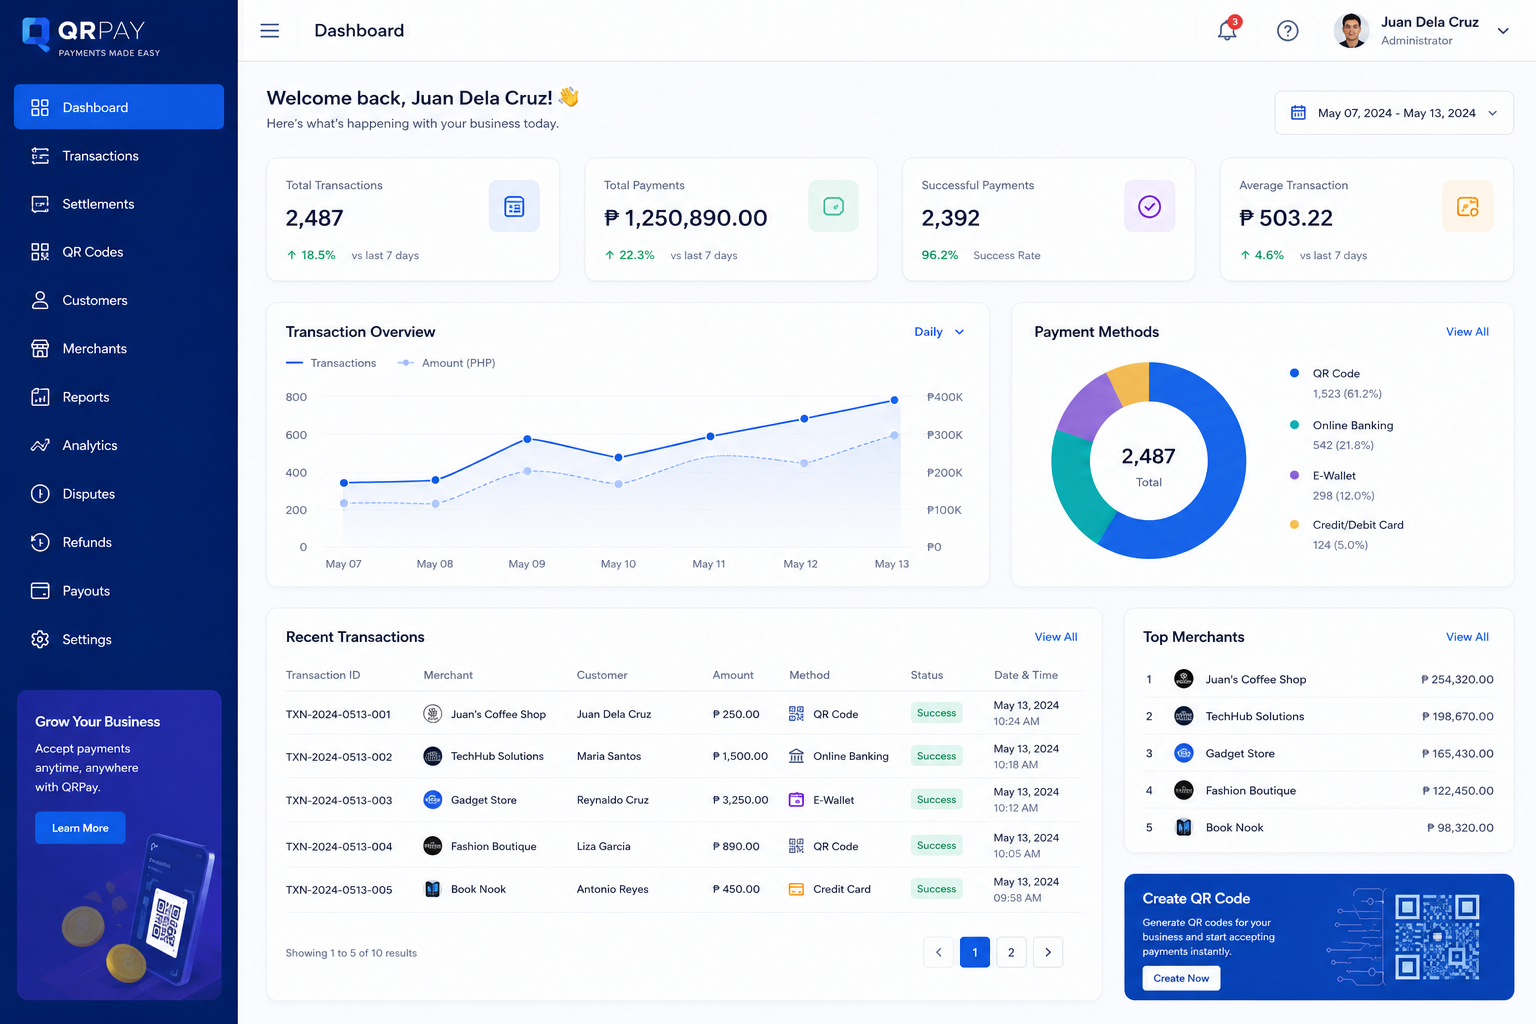Click View All in Payment Methods
Image resolution: width=1536 pixels, height=1024 pixels.
[x=1467, y=332]
